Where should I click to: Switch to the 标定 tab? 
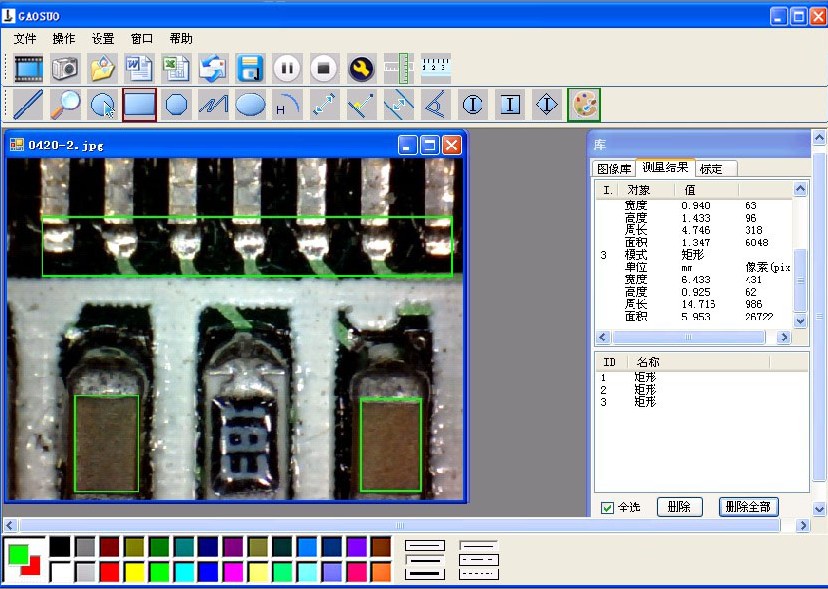click(x=711, y=169)
